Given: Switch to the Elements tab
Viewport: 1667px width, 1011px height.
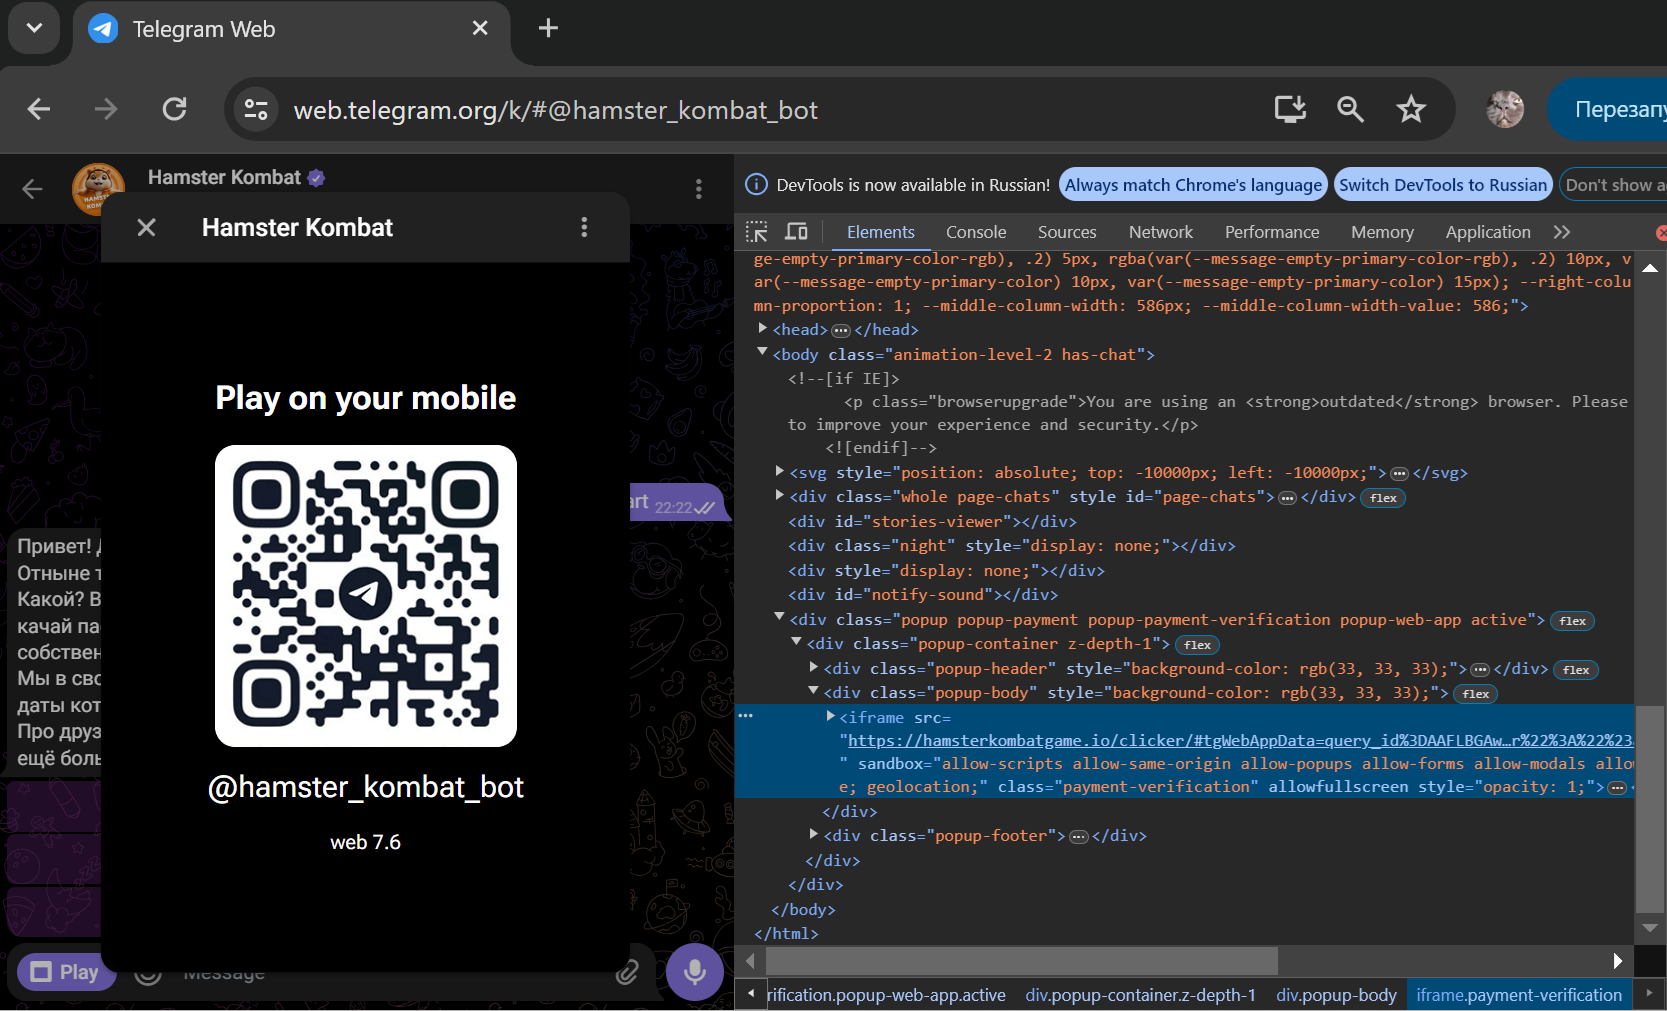Looking at the screenshot, I should (x=881, y=232).
